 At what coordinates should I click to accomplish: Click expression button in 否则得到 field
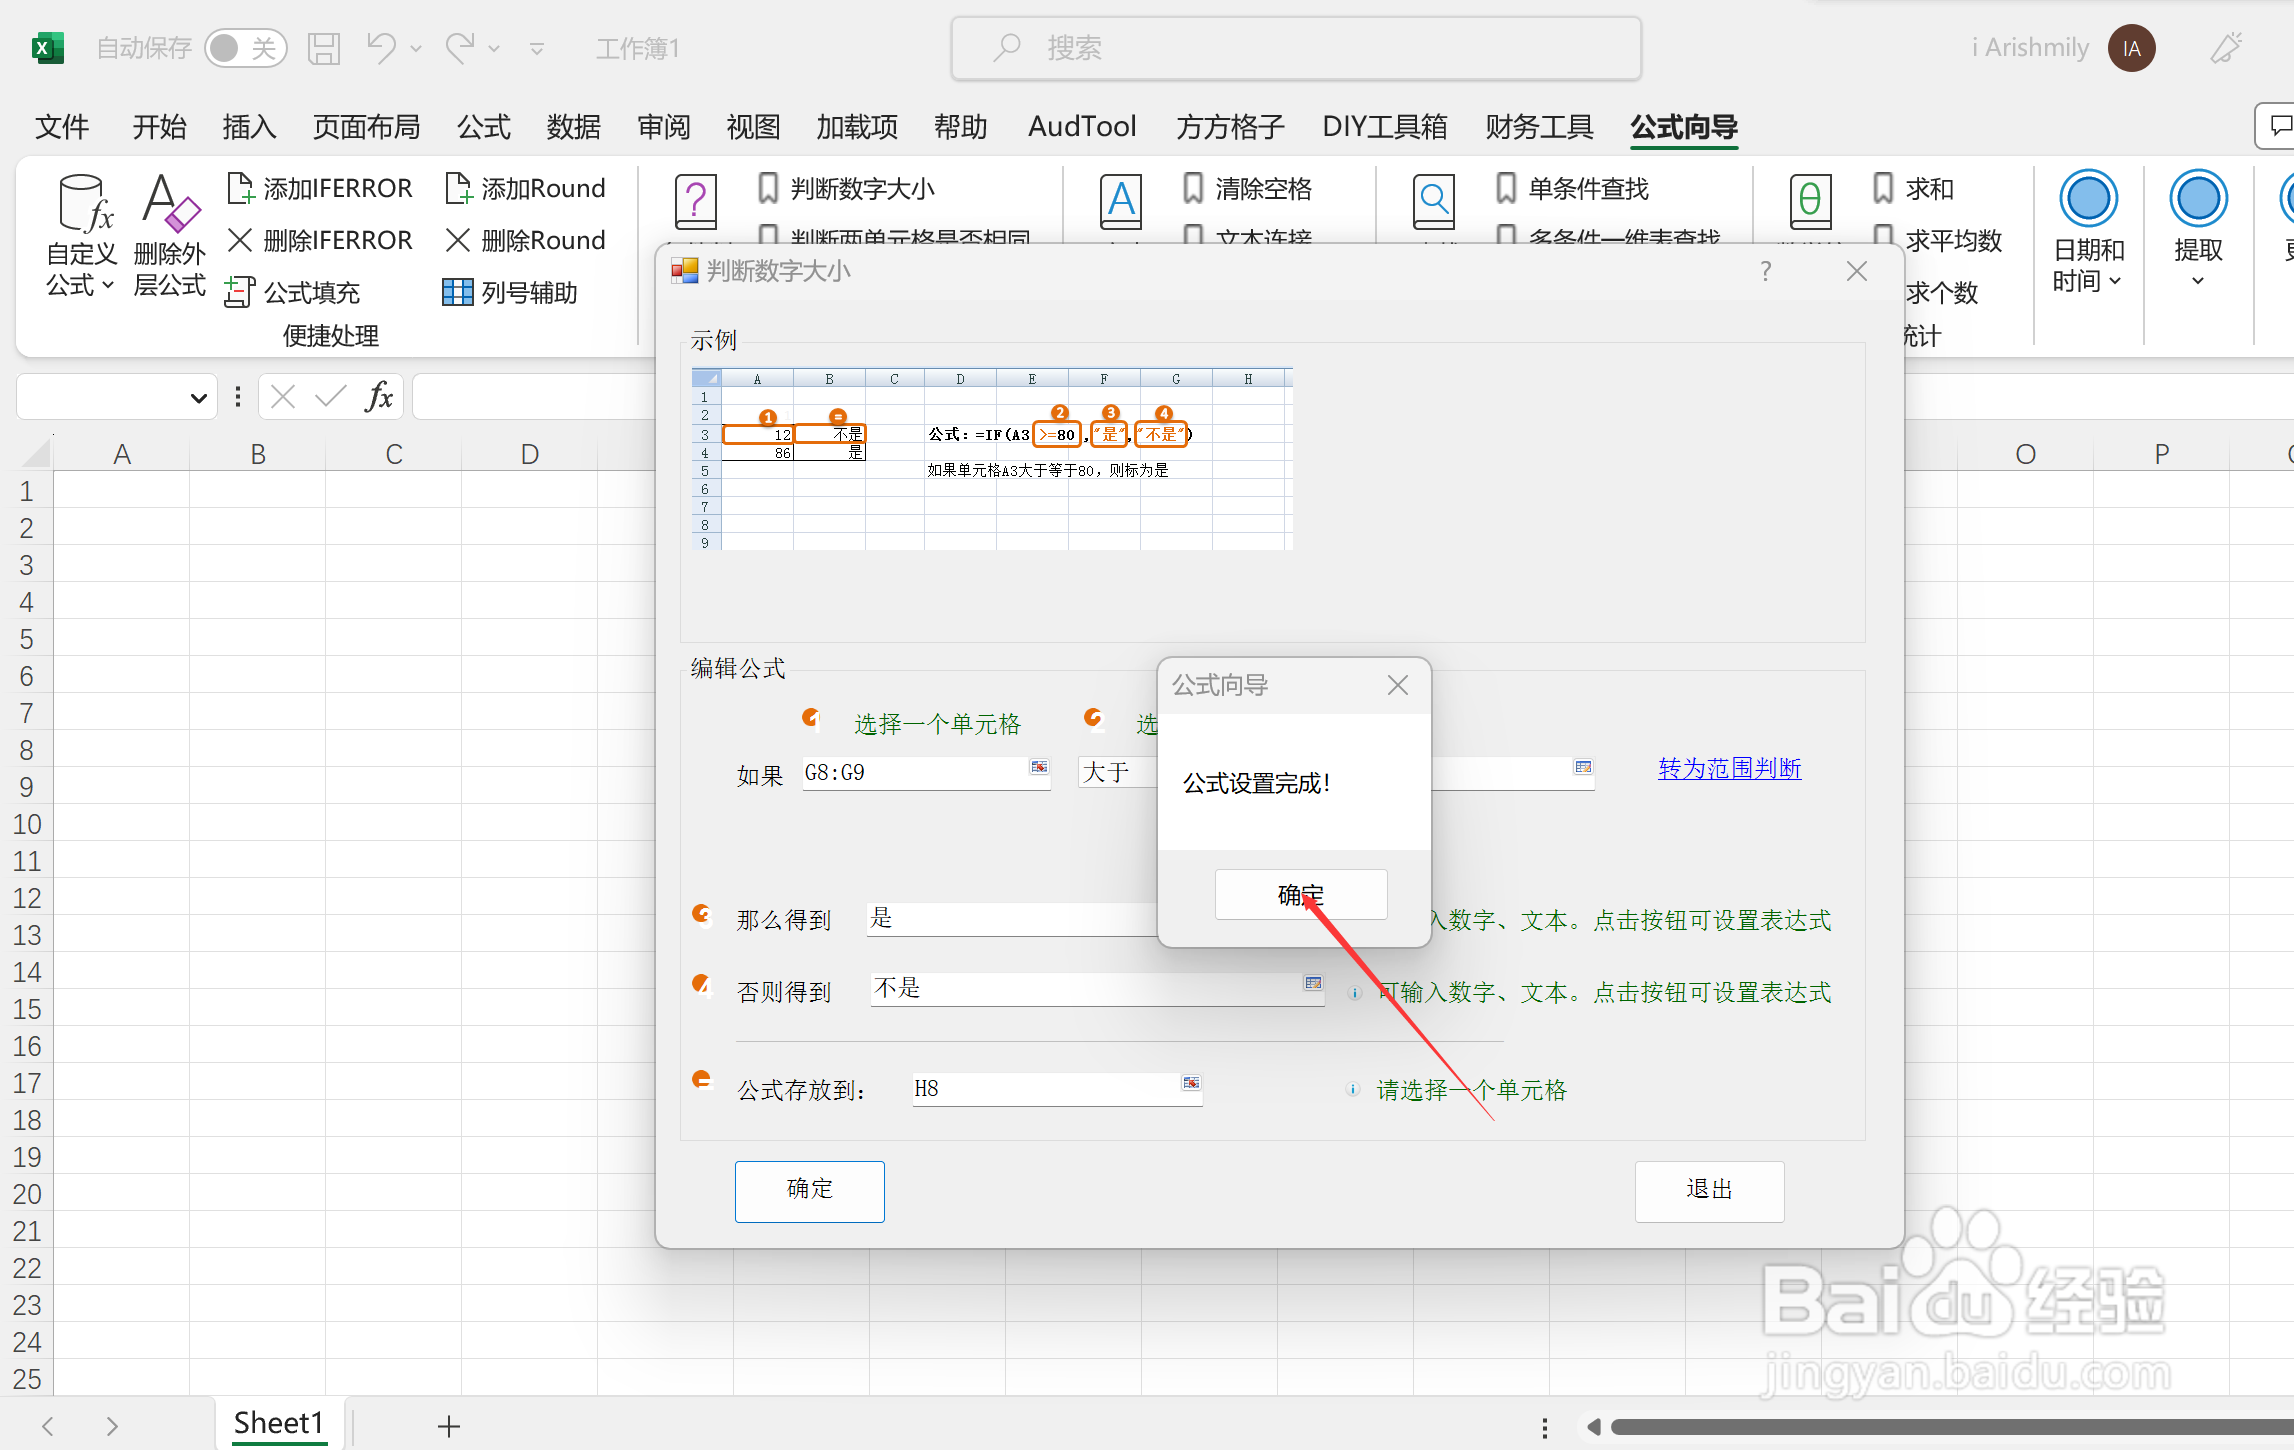coord(1313,983)
